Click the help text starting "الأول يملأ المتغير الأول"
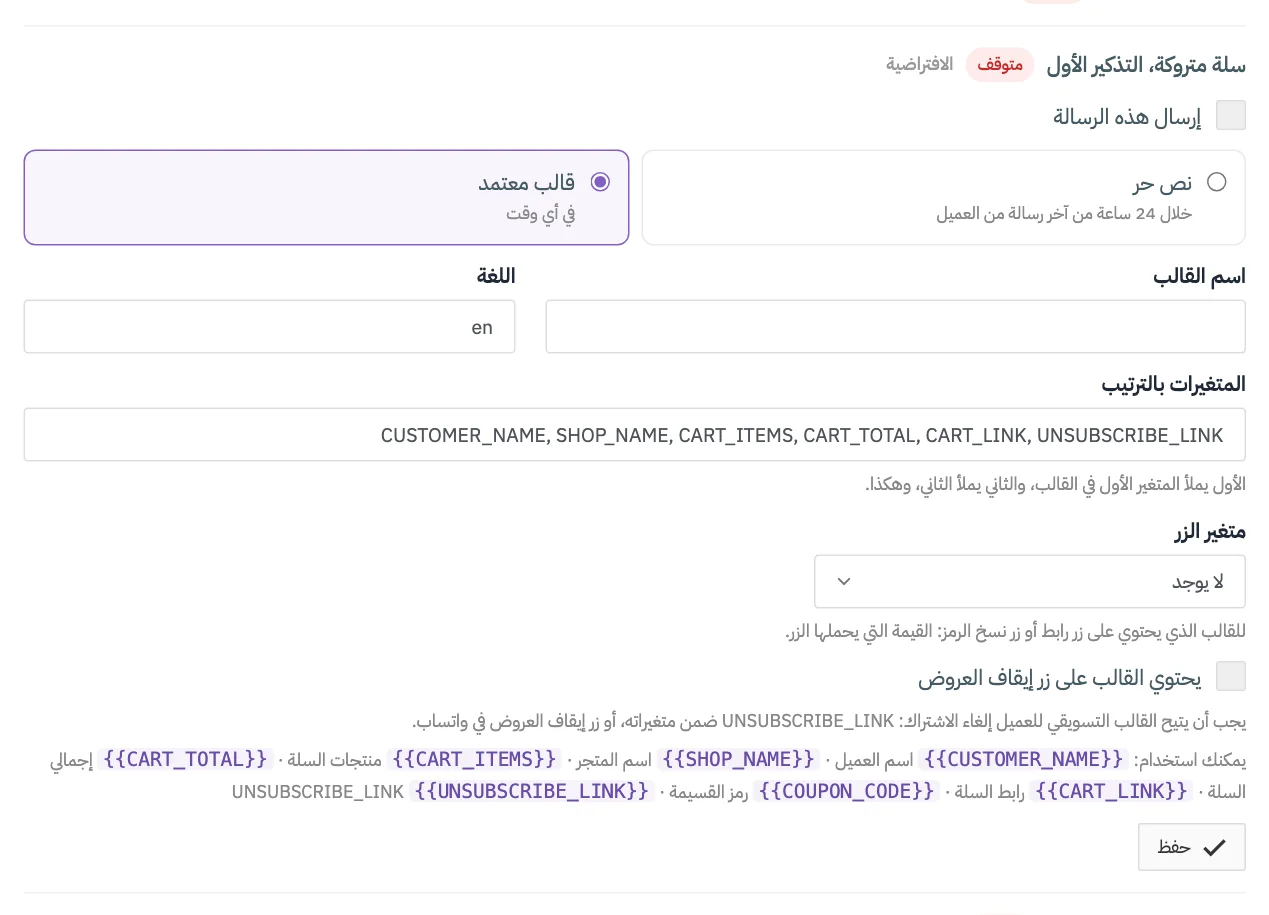 click(x=1055, y=484)
